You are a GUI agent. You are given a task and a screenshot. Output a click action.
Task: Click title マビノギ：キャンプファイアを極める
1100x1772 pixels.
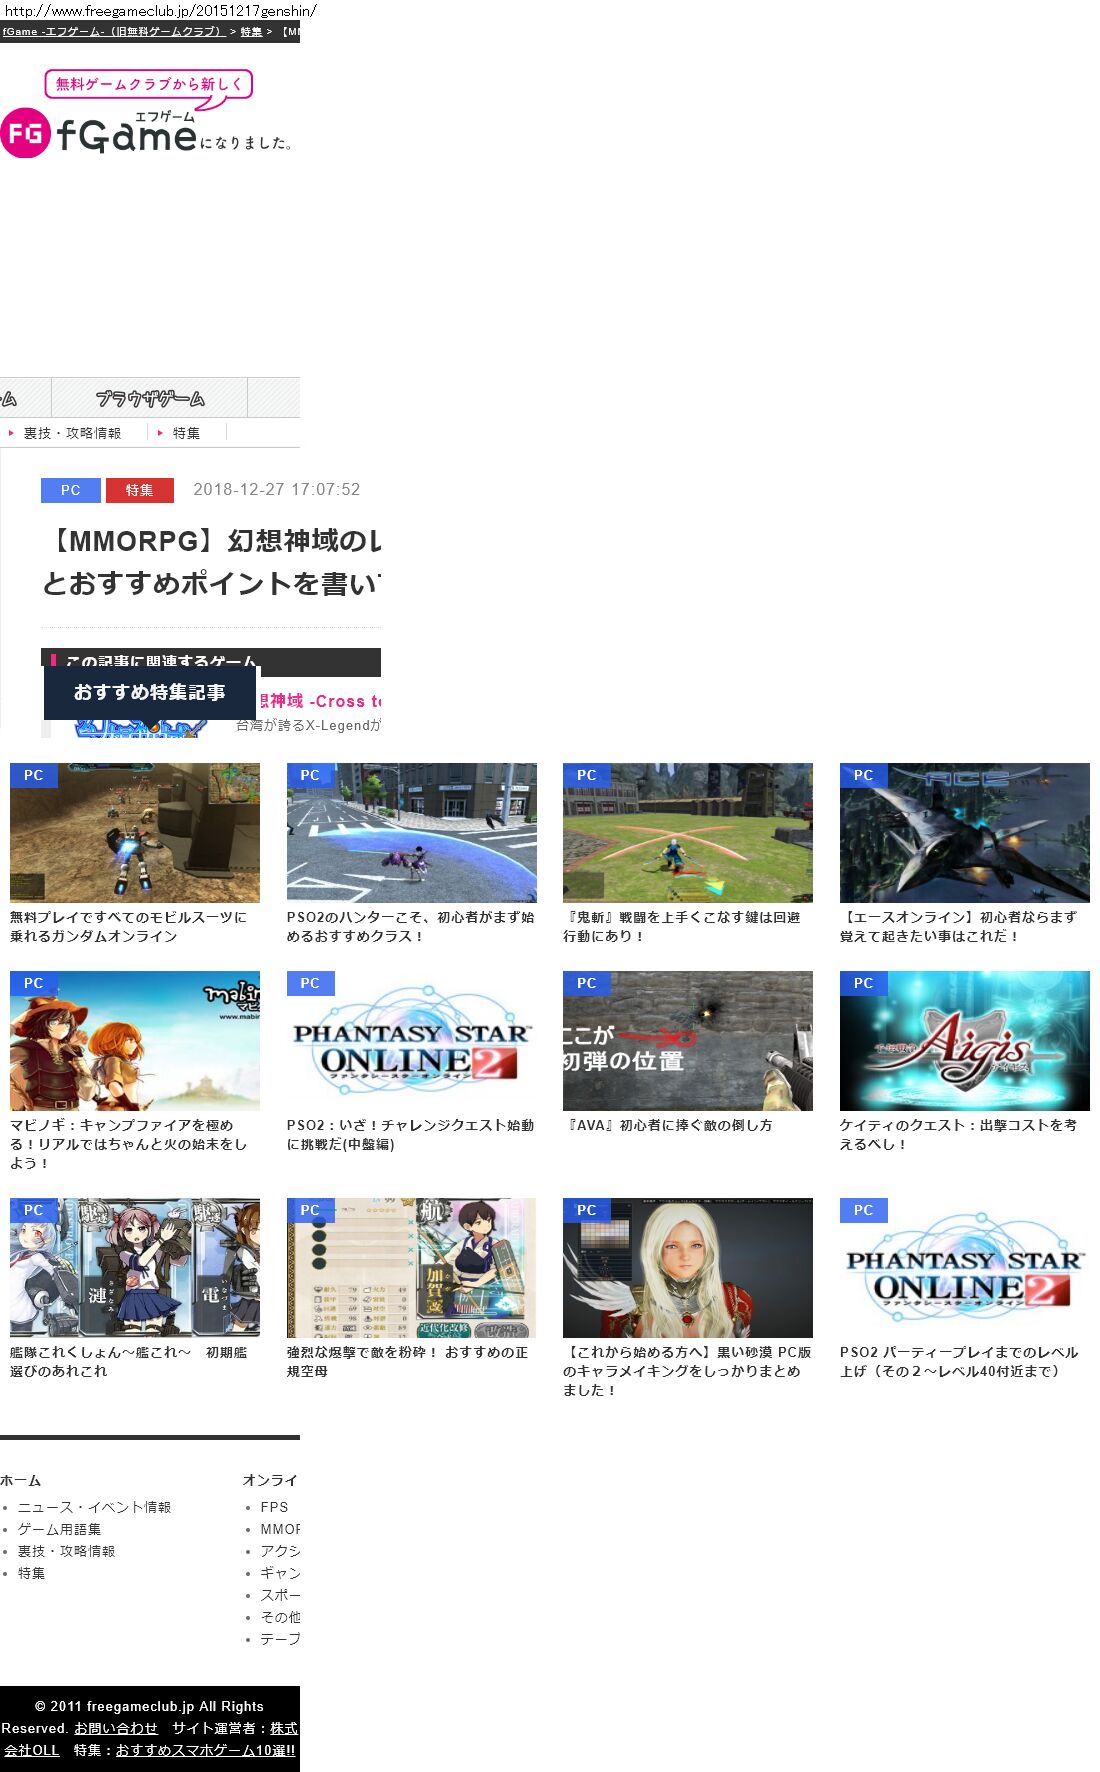click(x=129, y=1144)
